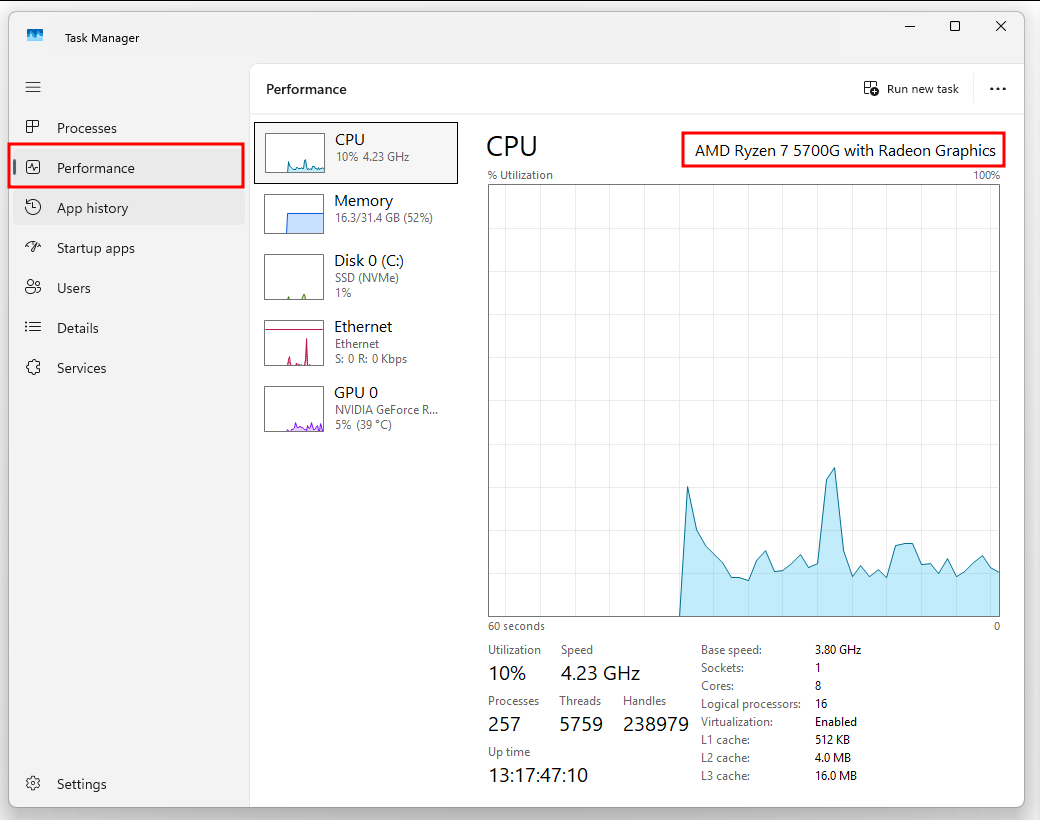This screenshot has width=1040, height=820.
Task: Open the Details page label
Action: point(78,328)
